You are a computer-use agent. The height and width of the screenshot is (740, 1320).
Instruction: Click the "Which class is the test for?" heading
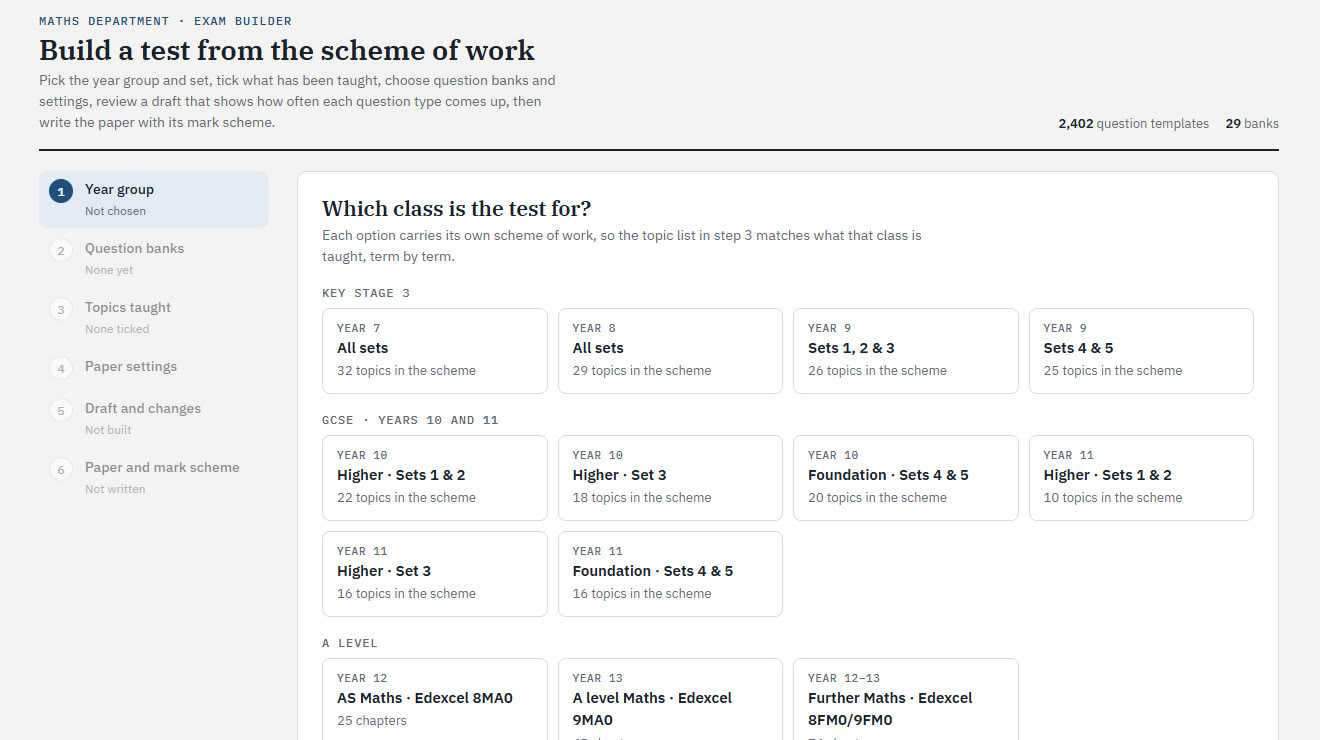(456, 209)
